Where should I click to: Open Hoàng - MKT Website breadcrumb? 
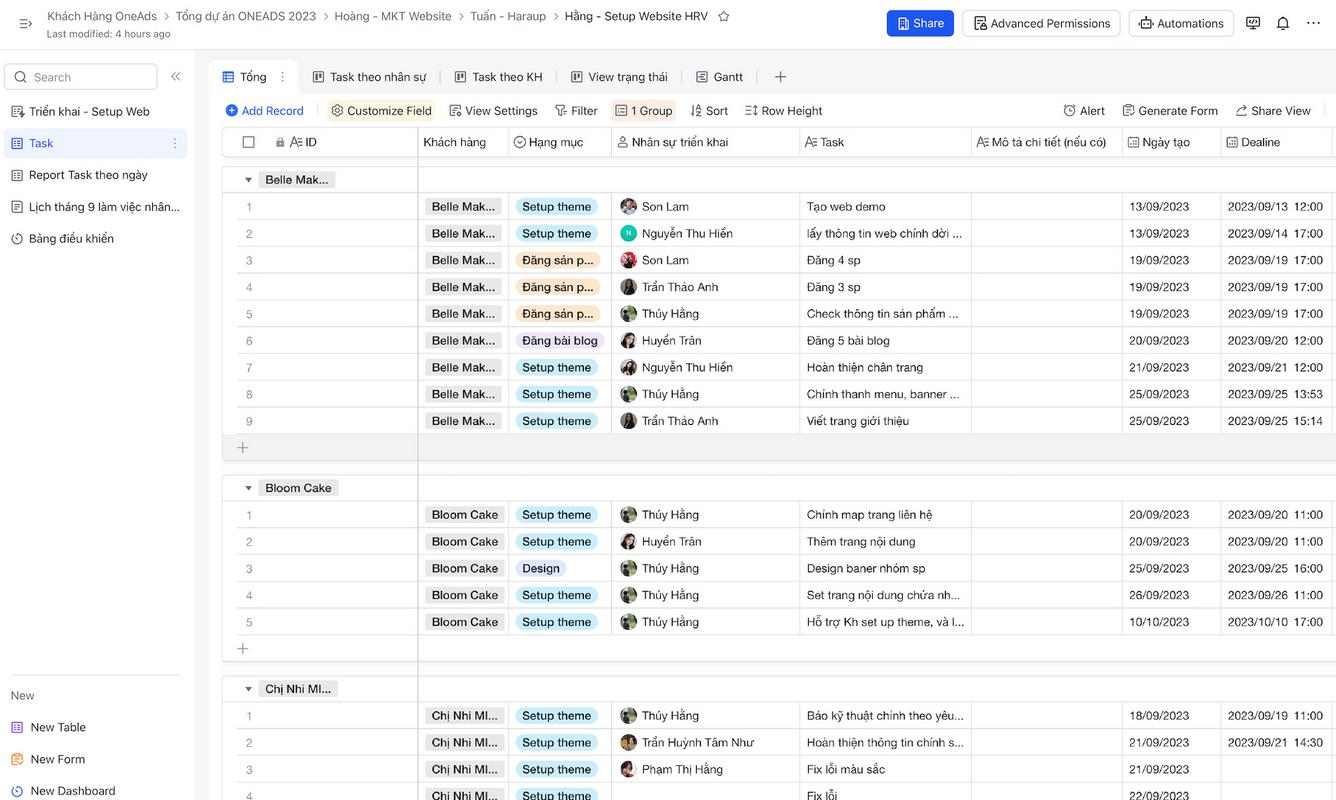(393, 16)
